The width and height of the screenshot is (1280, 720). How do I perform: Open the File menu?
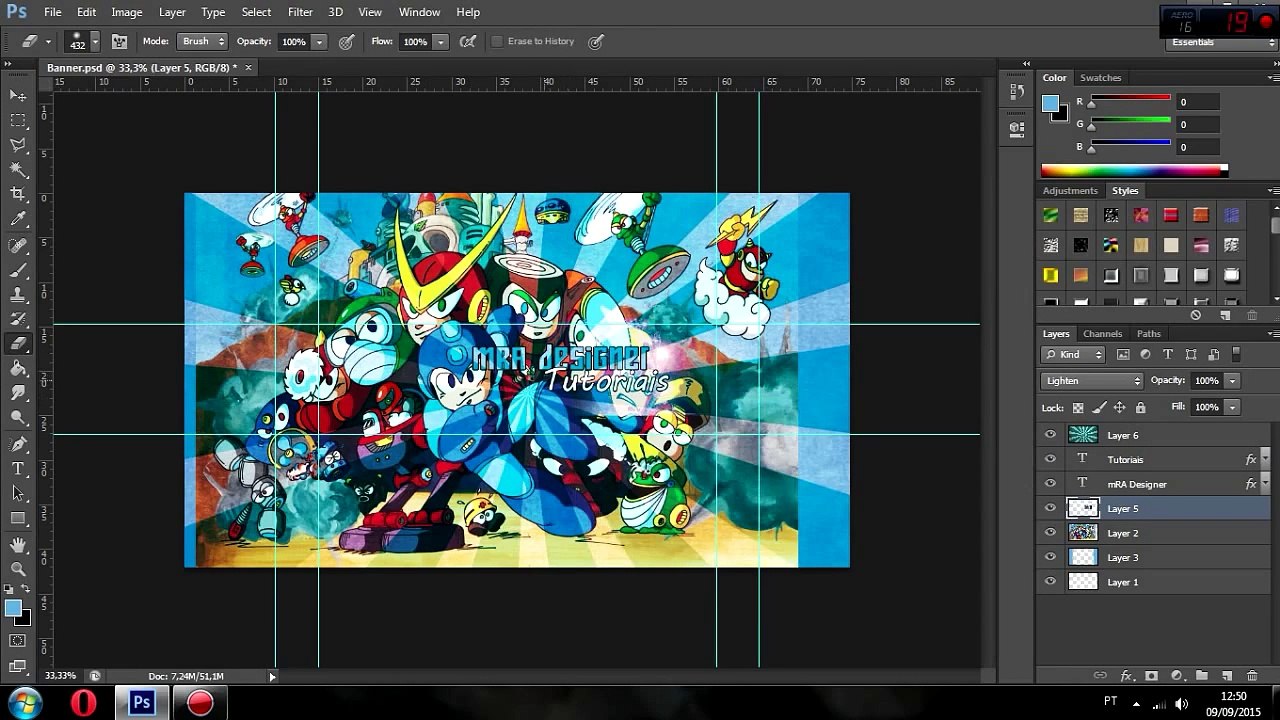coord(53,12)
